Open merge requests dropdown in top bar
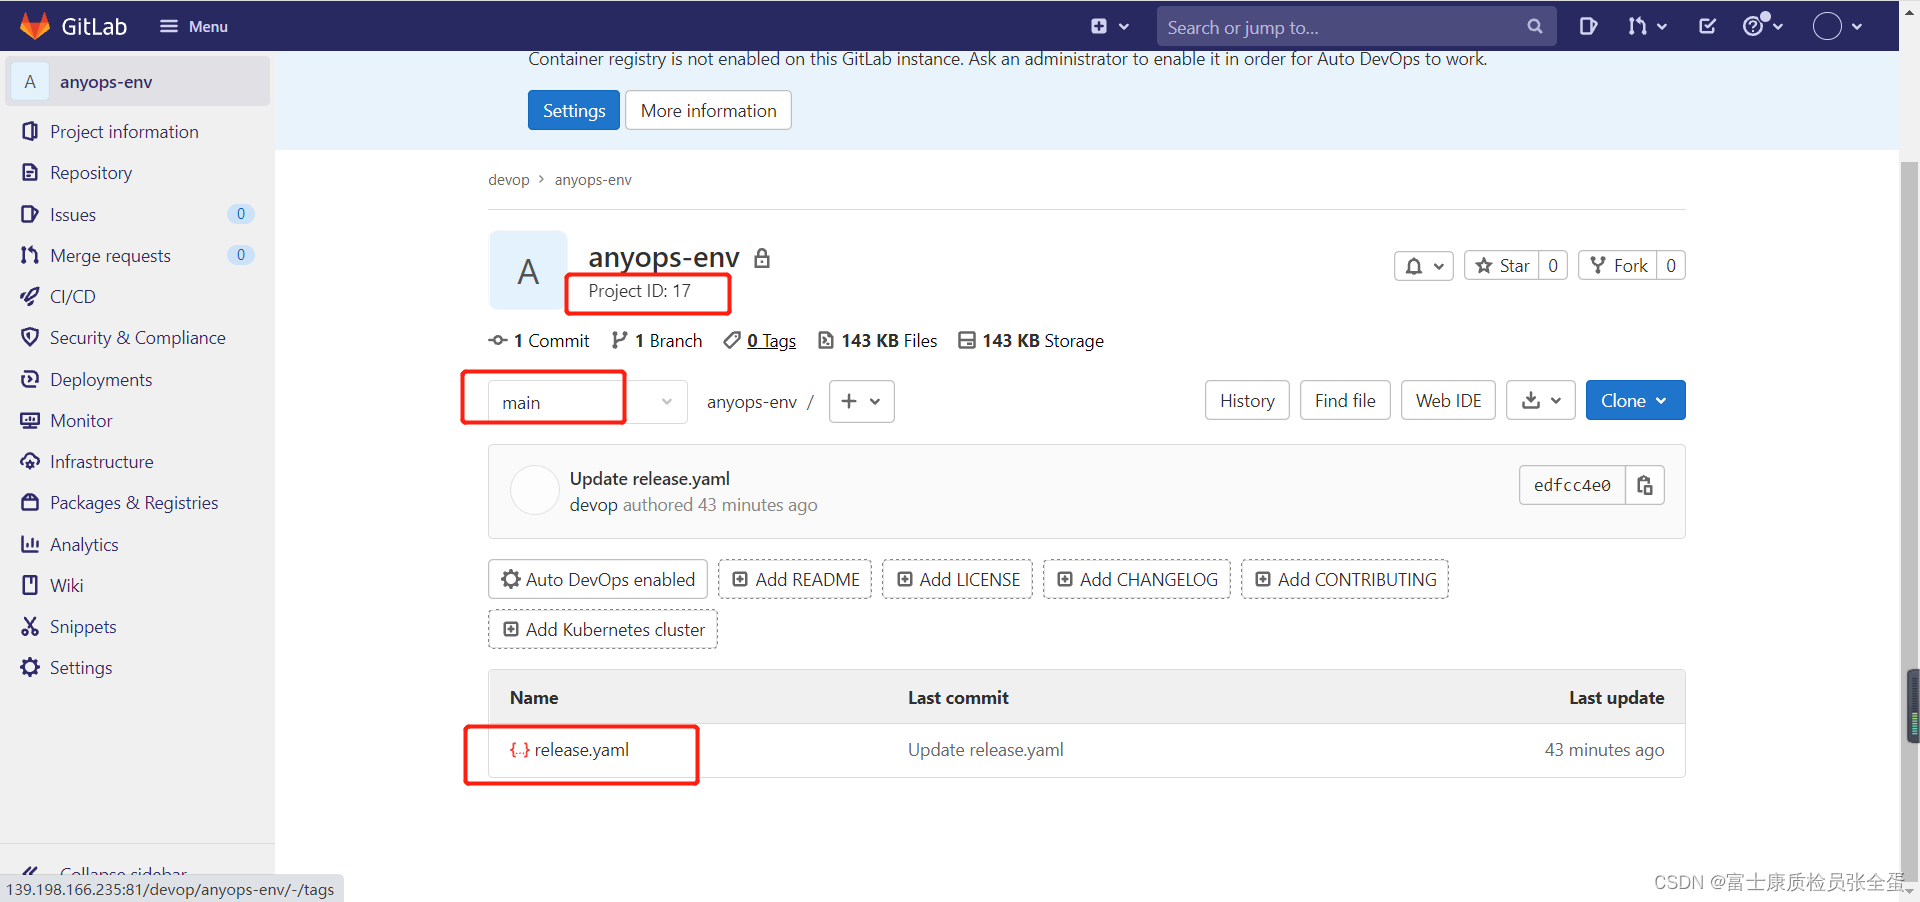1920x902 pixels. tap(1647, 26)
